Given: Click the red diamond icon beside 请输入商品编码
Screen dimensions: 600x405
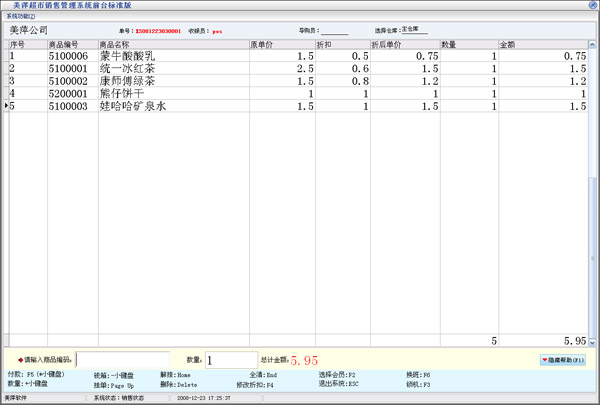Looking at the screenshot, I should click(x=20, y=359).
